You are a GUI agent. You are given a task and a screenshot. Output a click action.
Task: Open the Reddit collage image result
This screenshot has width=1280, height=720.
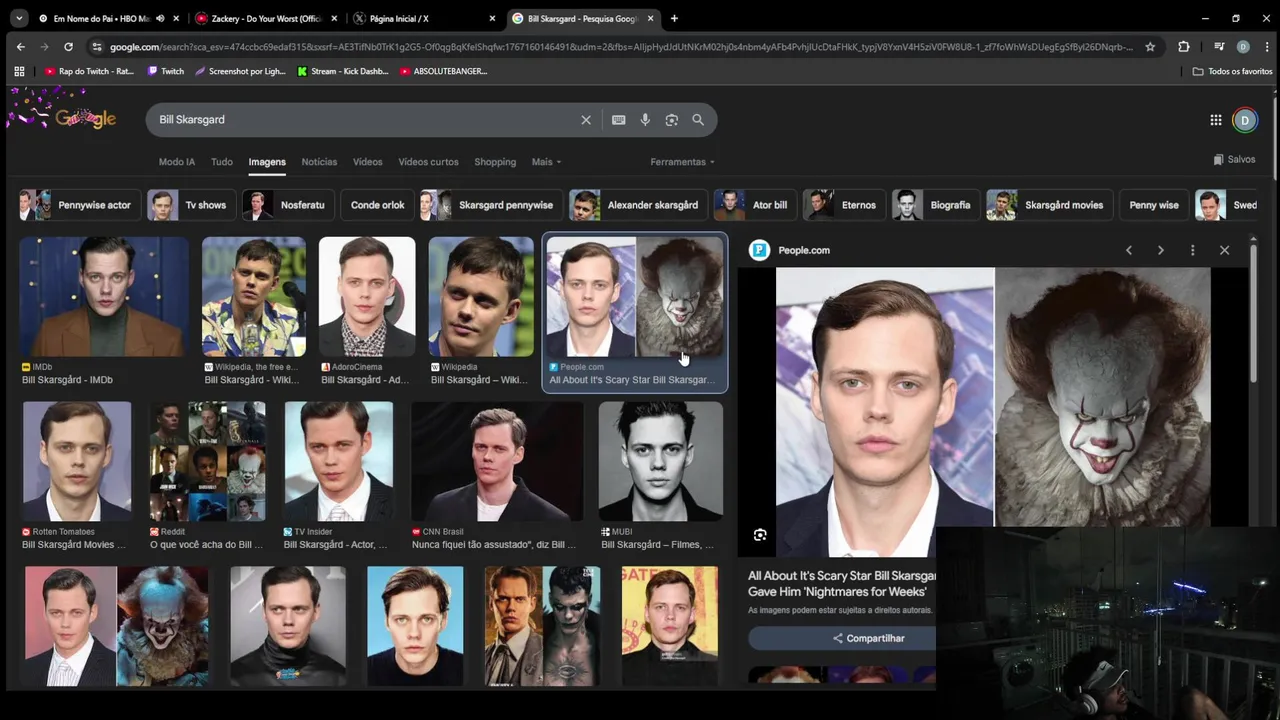[207, 462]
